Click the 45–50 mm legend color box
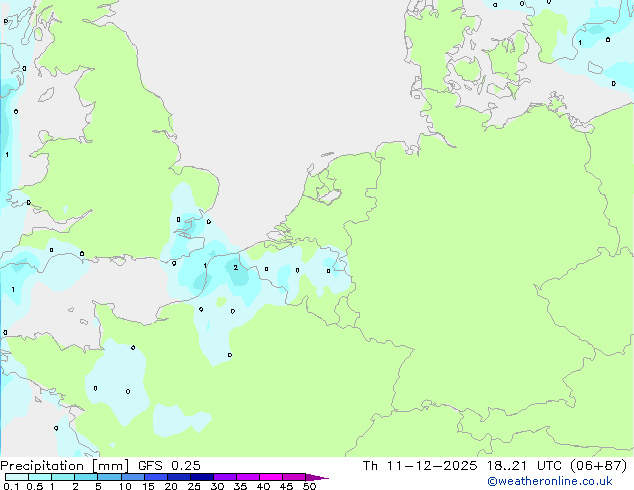The width and height of the screenshot is (634, 490). pyautogui.click(x=294, y=477)
